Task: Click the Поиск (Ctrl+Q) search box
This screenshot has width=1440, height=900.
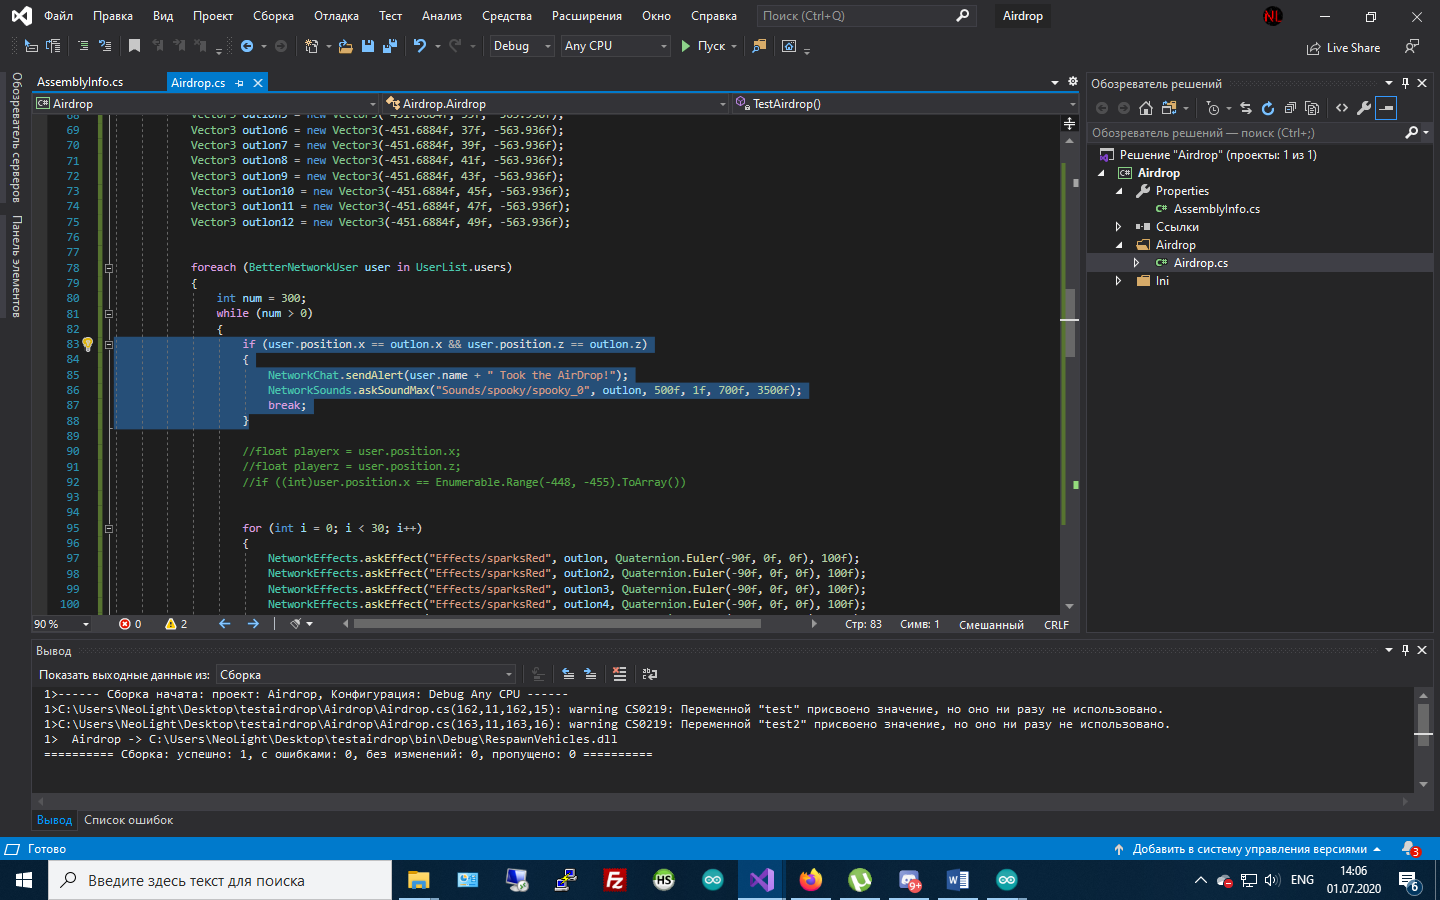Action: click(x=866, y=16)
